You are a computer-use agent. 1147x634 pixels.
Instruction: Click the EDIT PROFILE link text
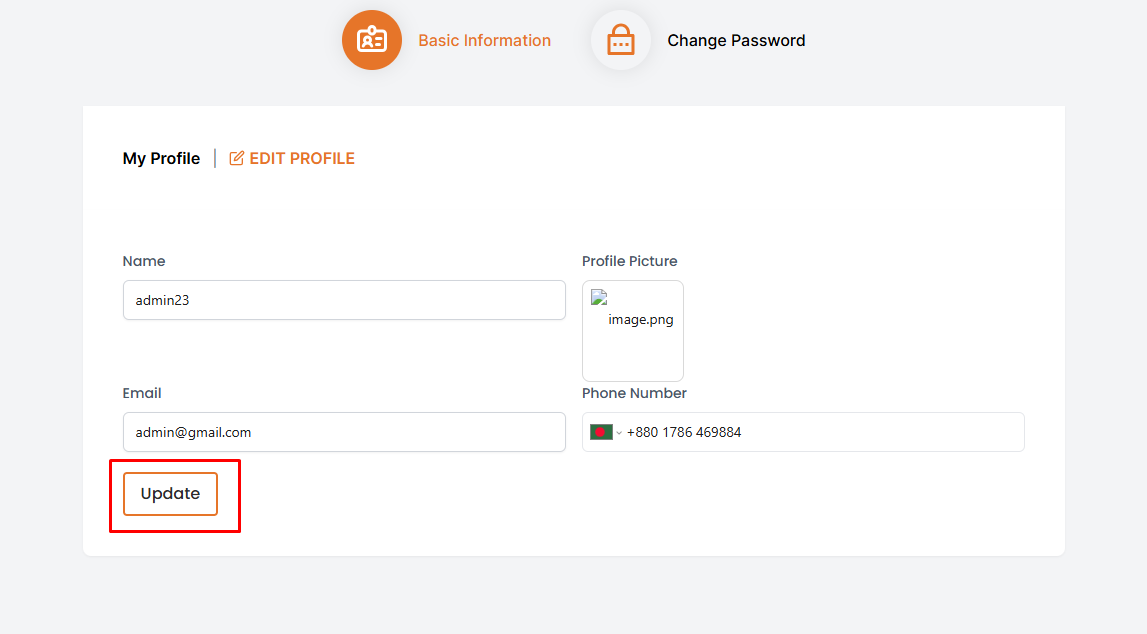point(302,158)
